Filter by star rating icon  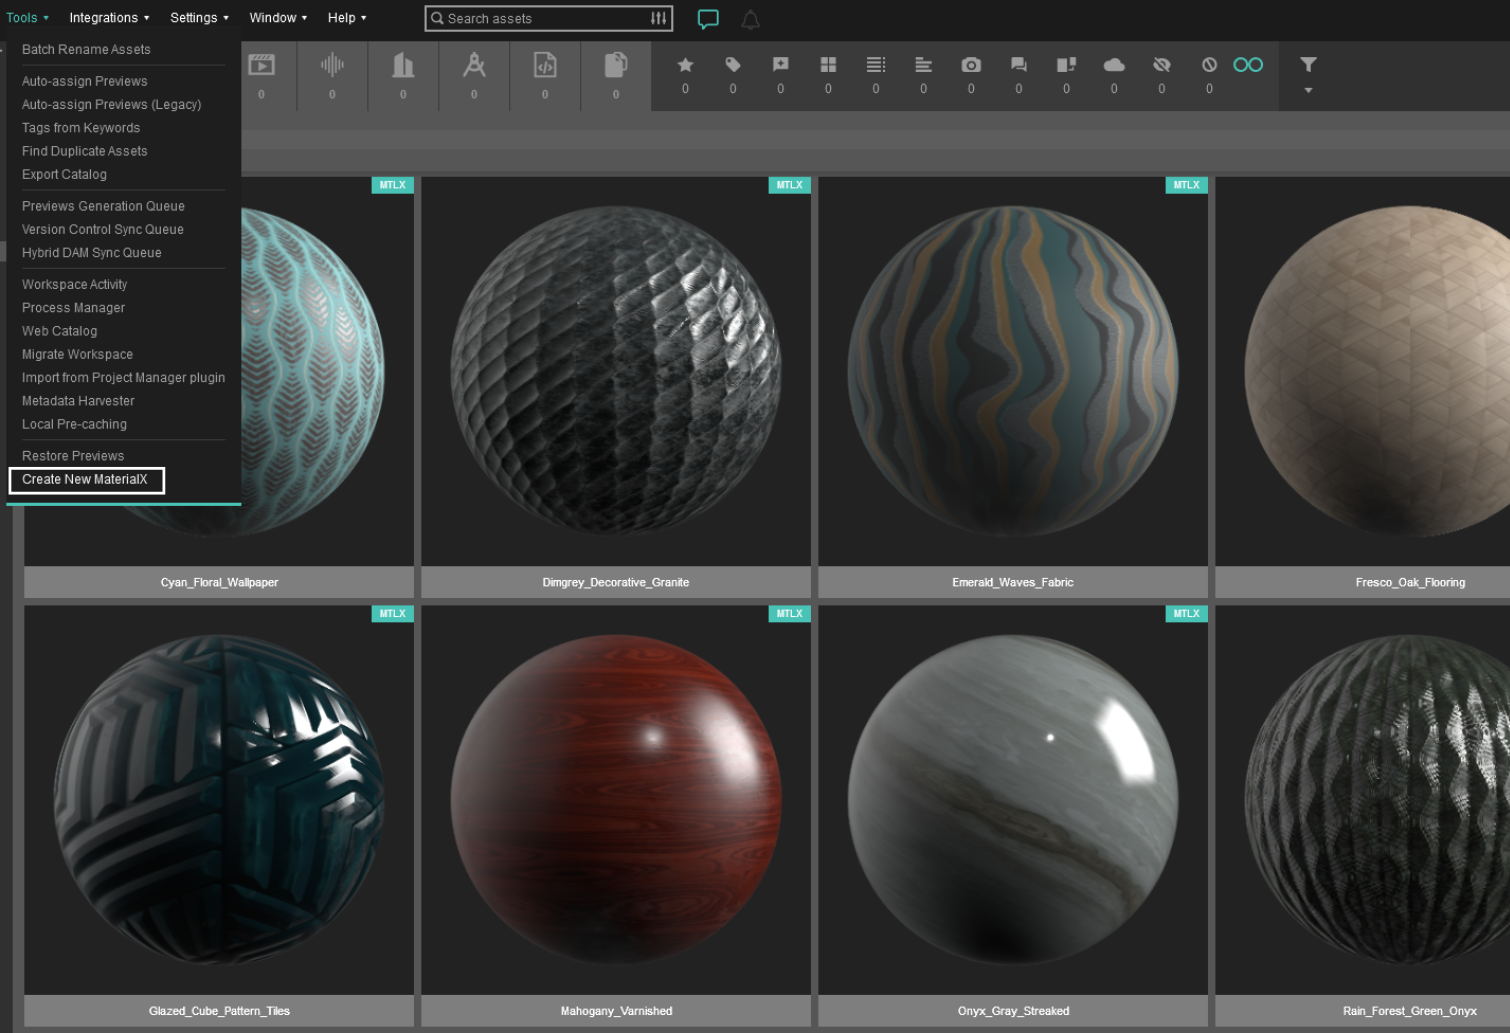coord(685,65)
